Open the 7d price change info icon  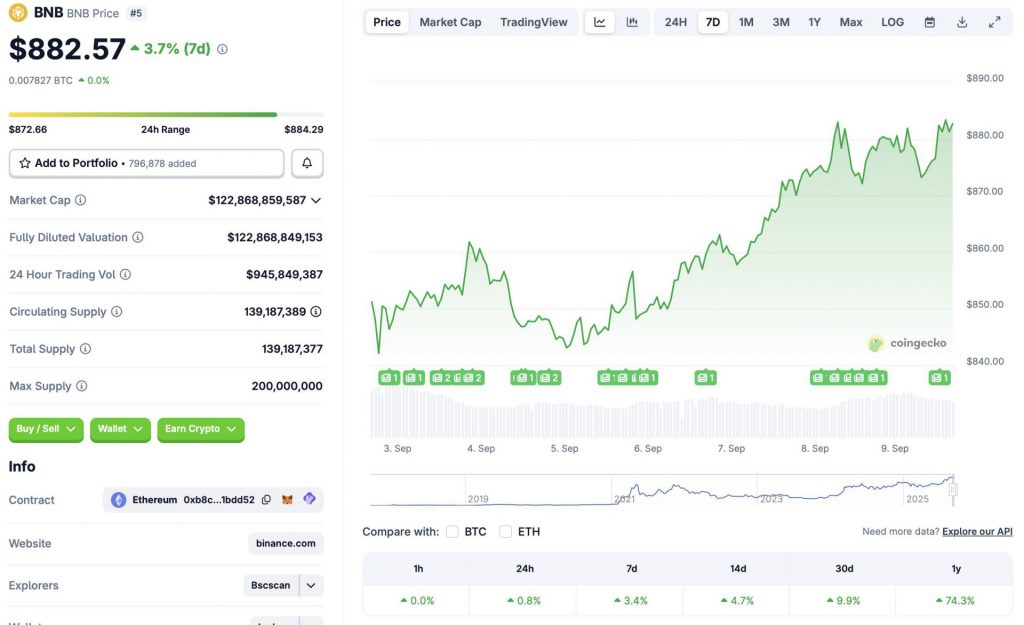click(x=222, y=49)
